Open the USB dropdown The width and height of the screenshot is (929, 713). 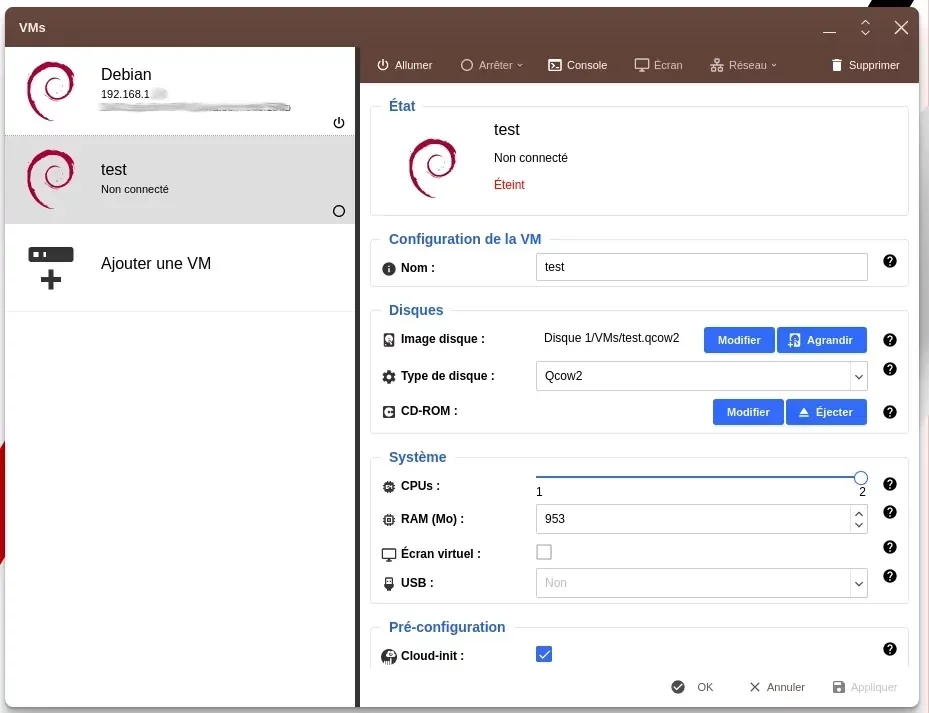(701, 583)
